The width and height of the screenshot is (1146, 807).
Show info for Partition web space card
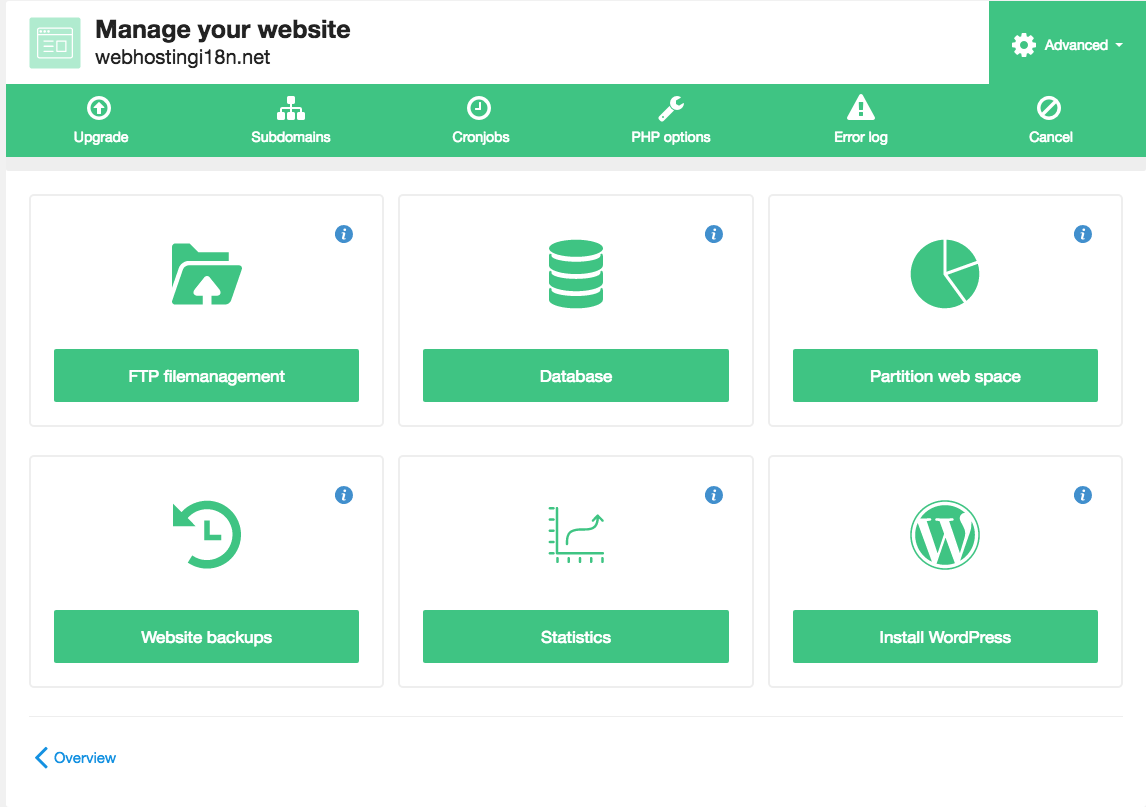pyautogui.click(x=1083, y=234)
